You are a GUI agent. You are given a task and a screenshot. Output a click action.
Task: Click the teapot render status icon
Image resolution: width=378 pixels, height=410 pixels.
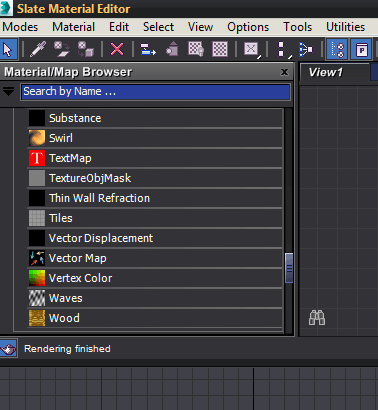coord(8,349)
